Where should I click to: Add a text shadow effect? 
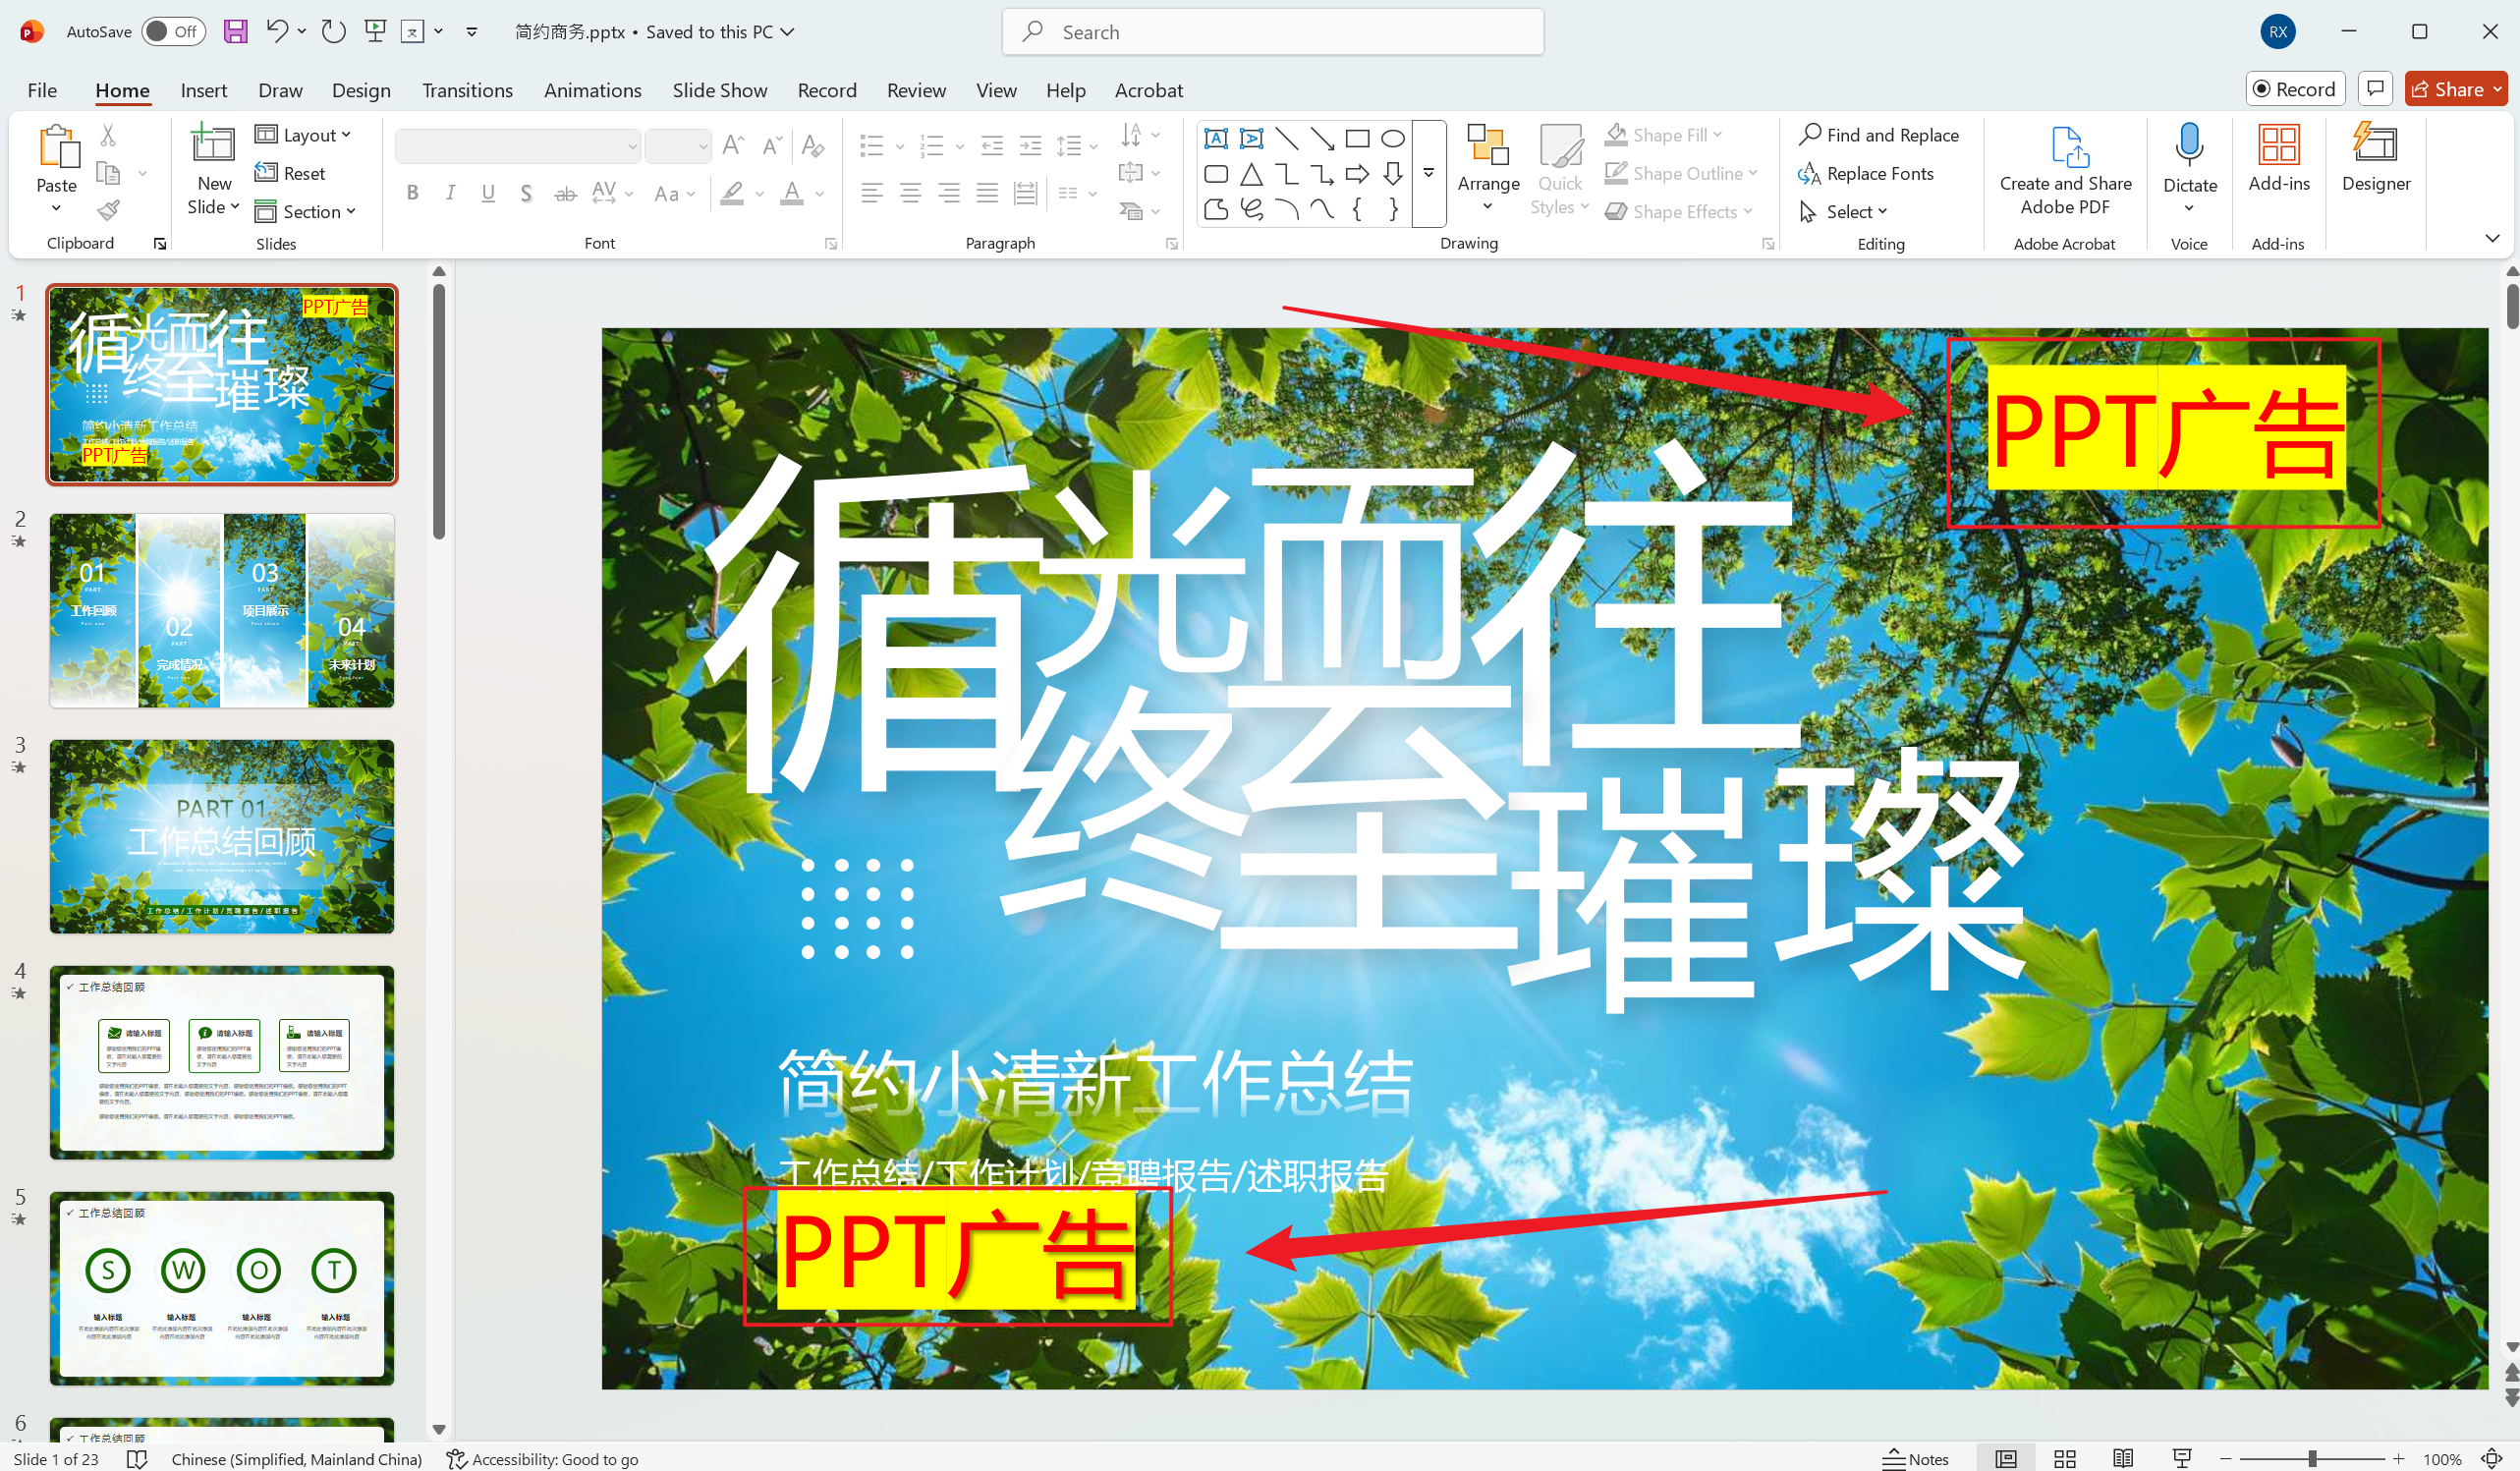click(526, 193)
